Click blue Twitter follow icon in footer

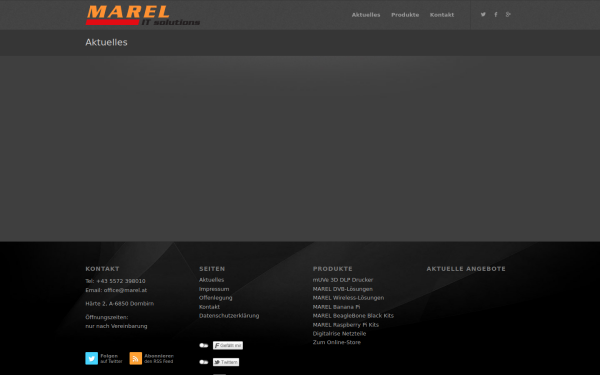pos(91,358)
